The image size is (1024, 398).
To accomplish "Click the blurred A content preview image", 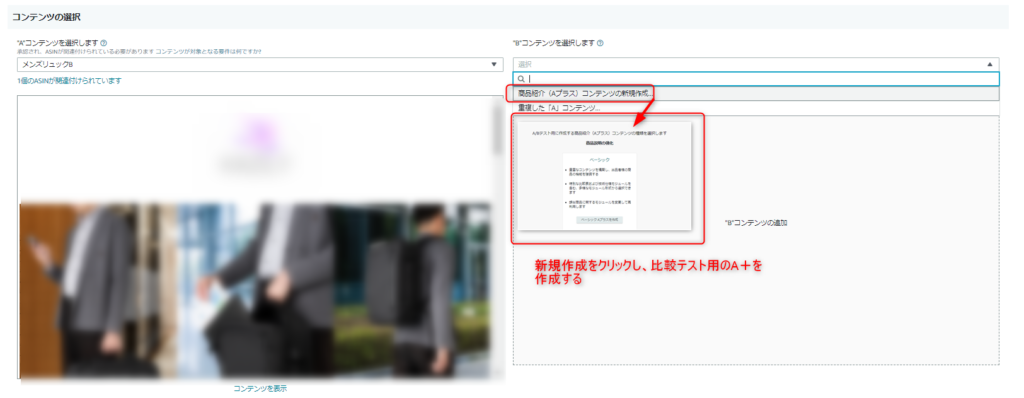I will pos(255,290).
